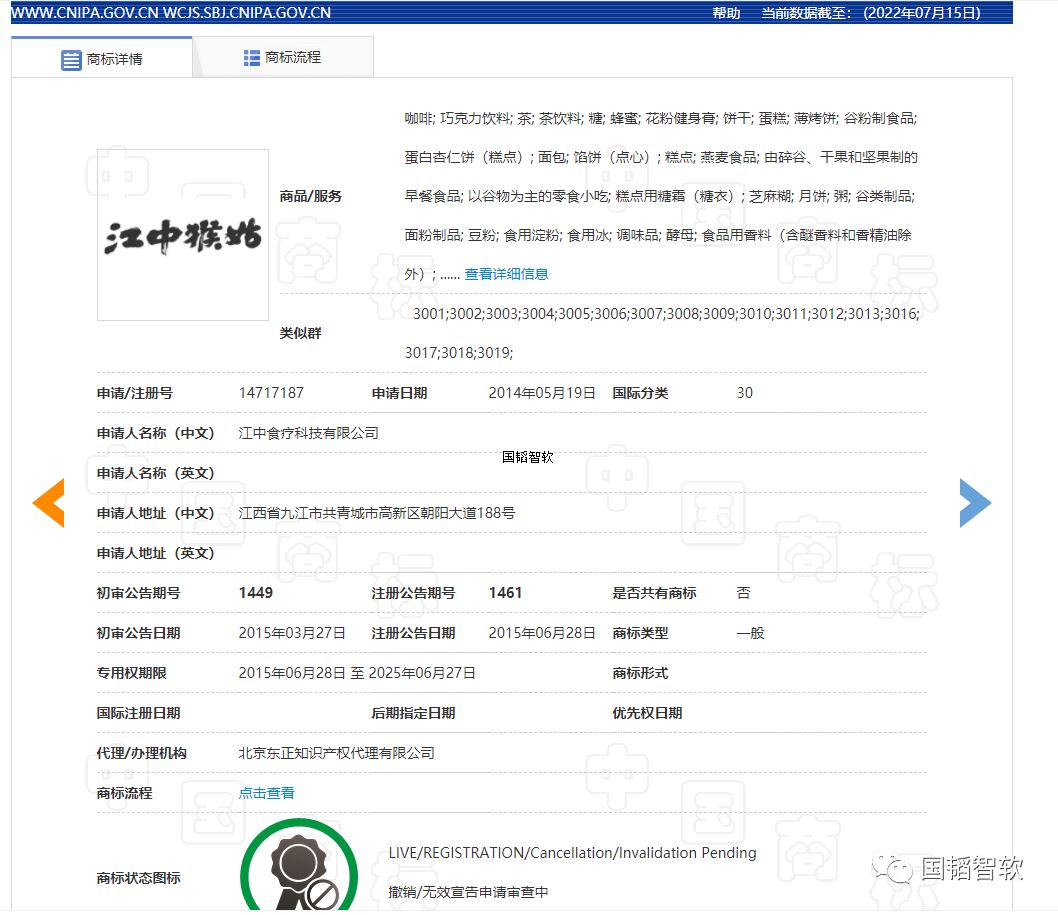Click the 商标详情 document icon
Image resolution: width=1058 pixels, height=915 pixels.
pos(71,60)
